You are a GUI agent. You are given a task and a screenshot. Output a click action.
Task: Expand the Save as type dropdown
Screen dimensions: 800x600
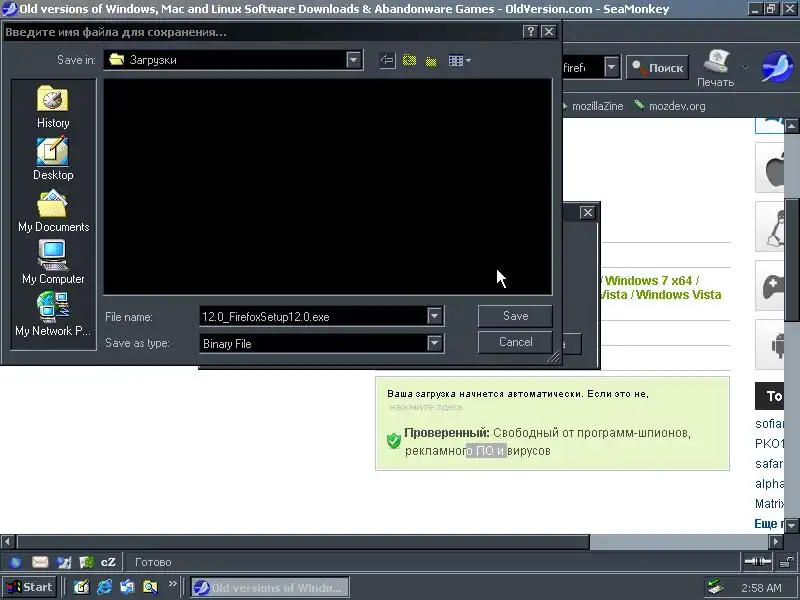434,343
